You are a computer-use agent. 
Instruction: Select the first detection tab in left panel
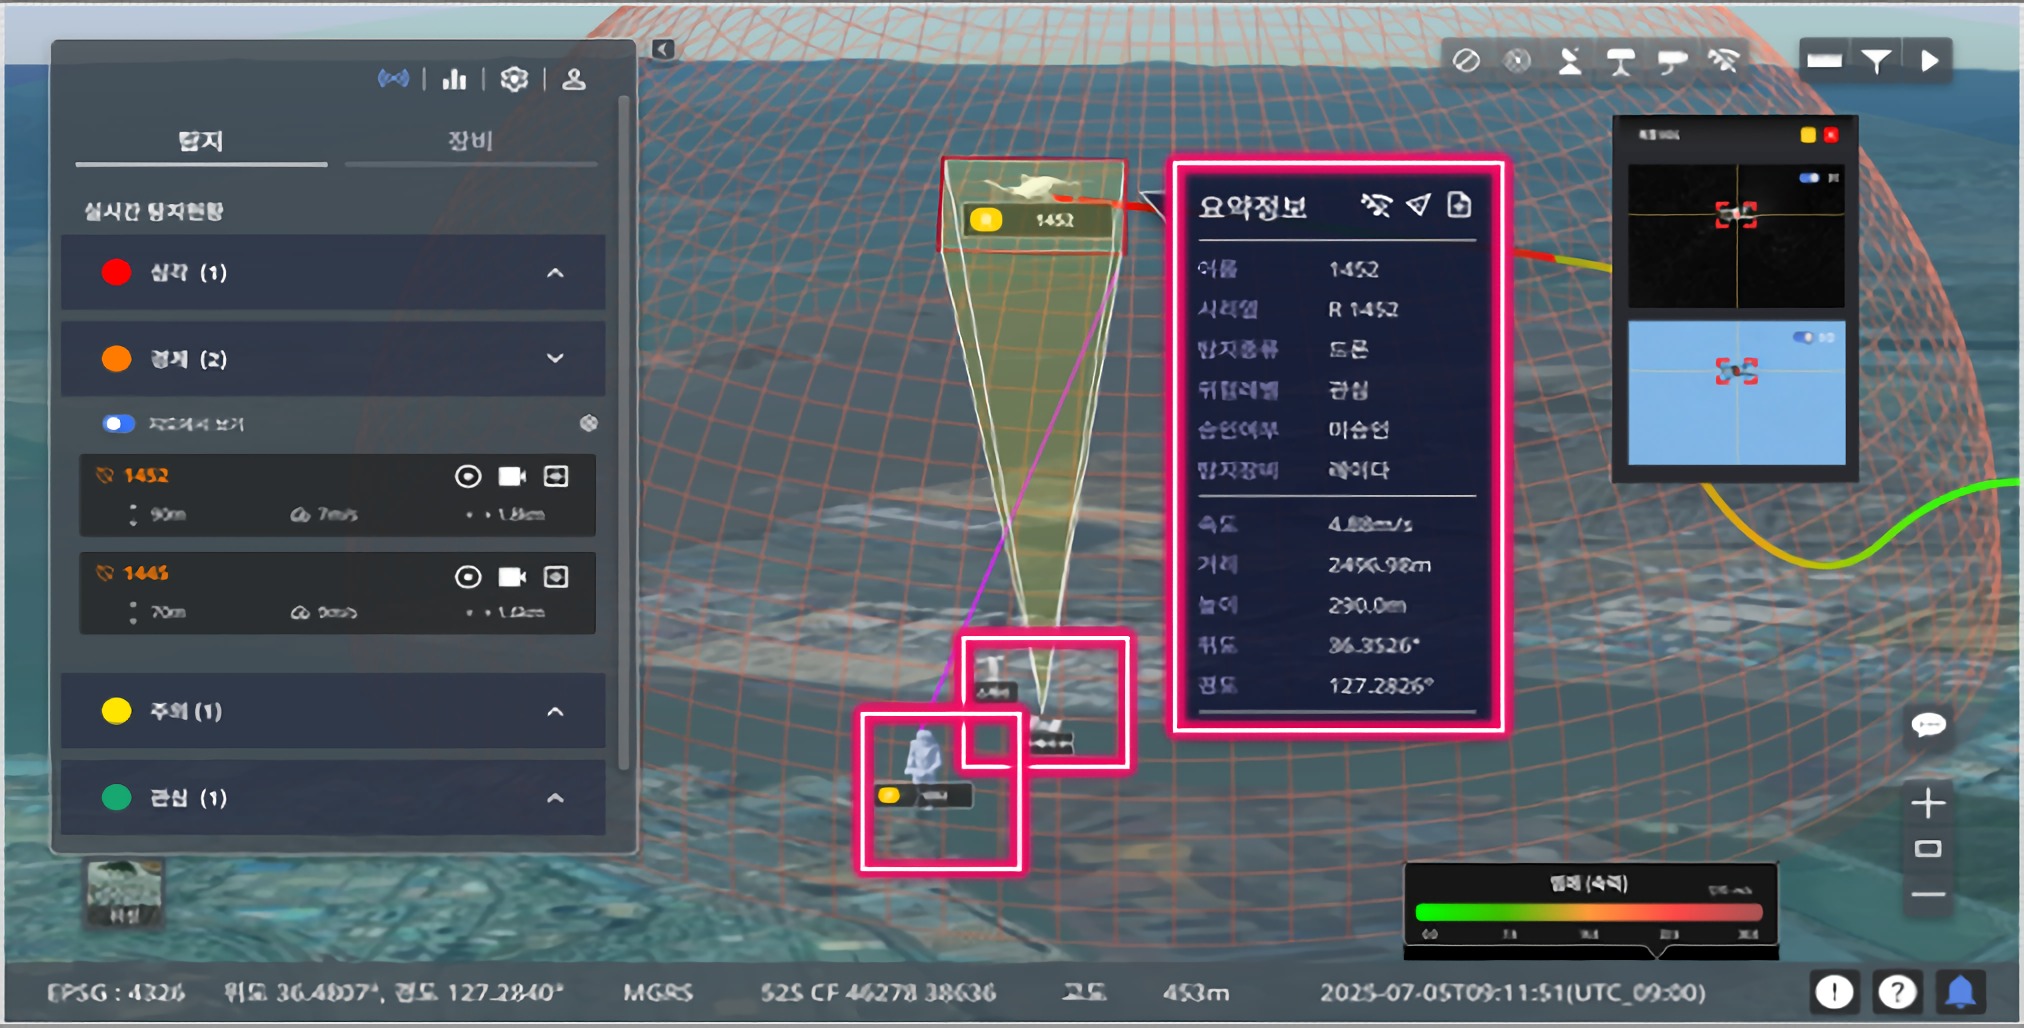[201, 141]
